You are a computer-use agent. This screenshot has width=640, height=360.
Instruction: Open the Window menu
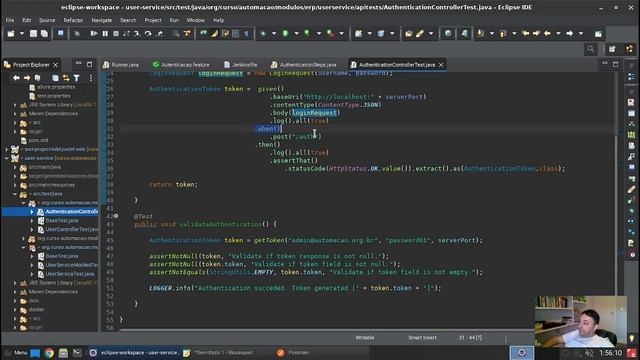tap(196, 20)
